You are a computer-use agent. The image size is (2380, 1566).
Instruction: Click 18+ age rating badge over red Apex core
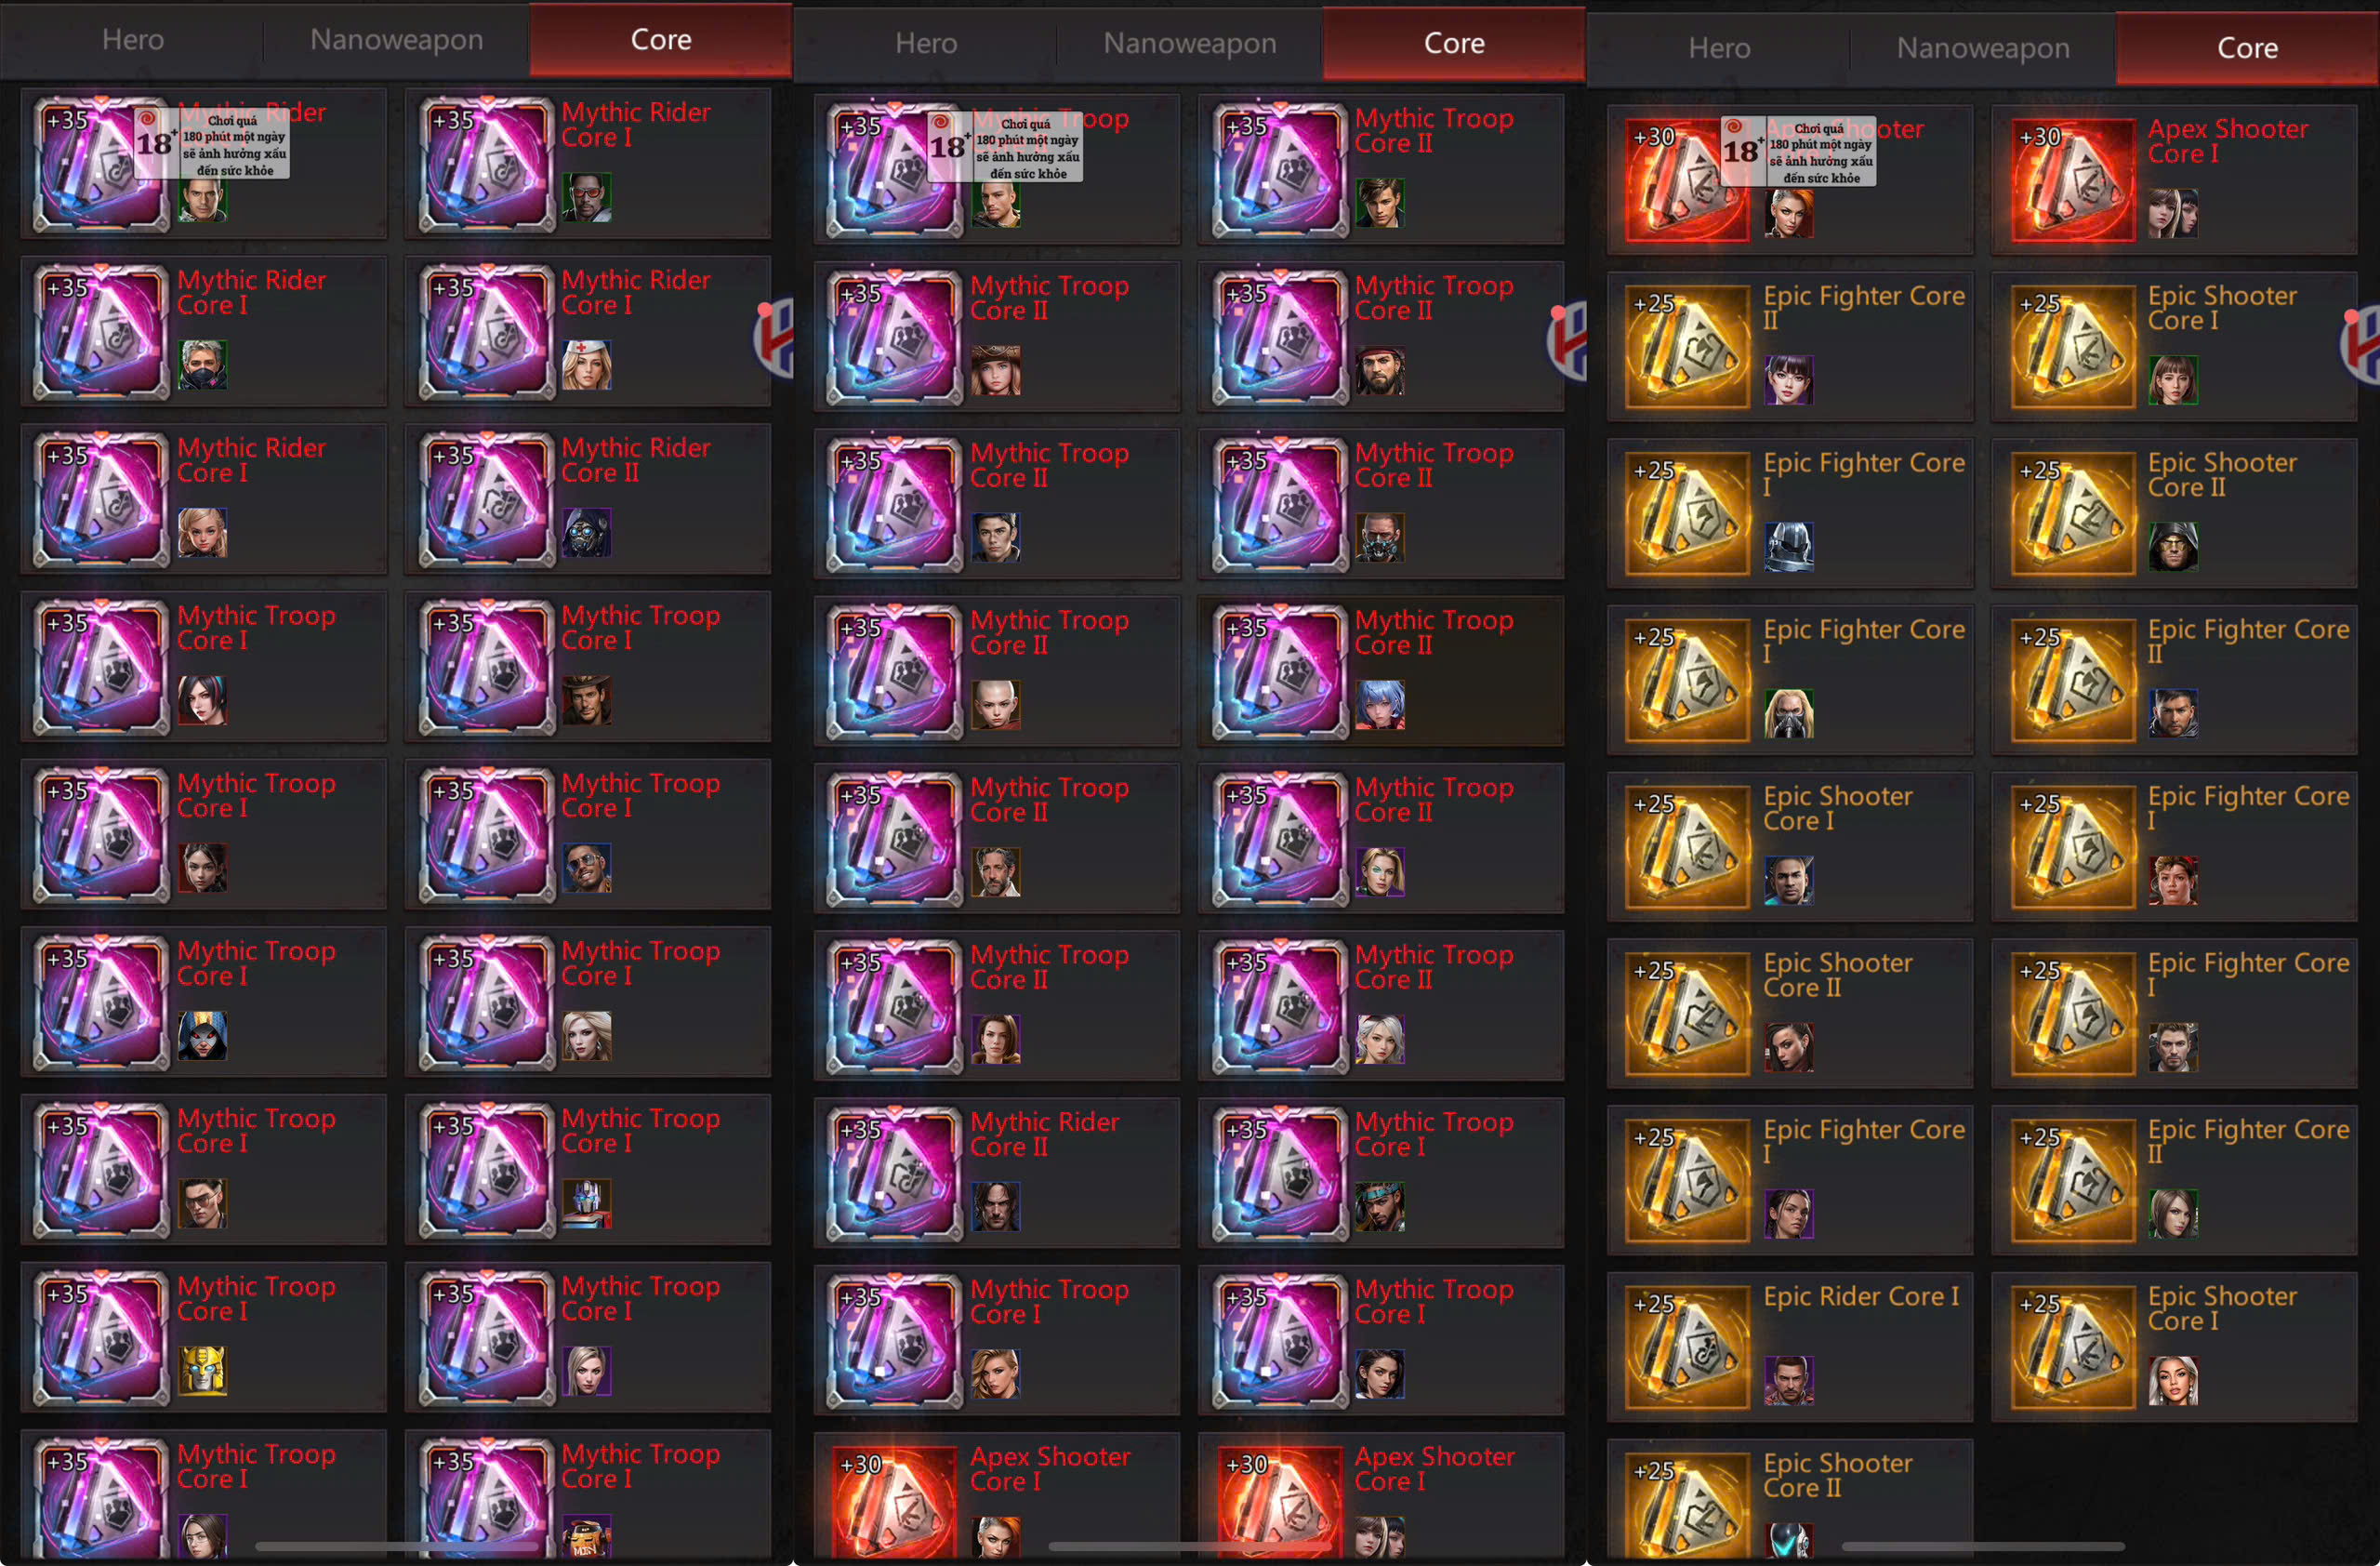1798,151
